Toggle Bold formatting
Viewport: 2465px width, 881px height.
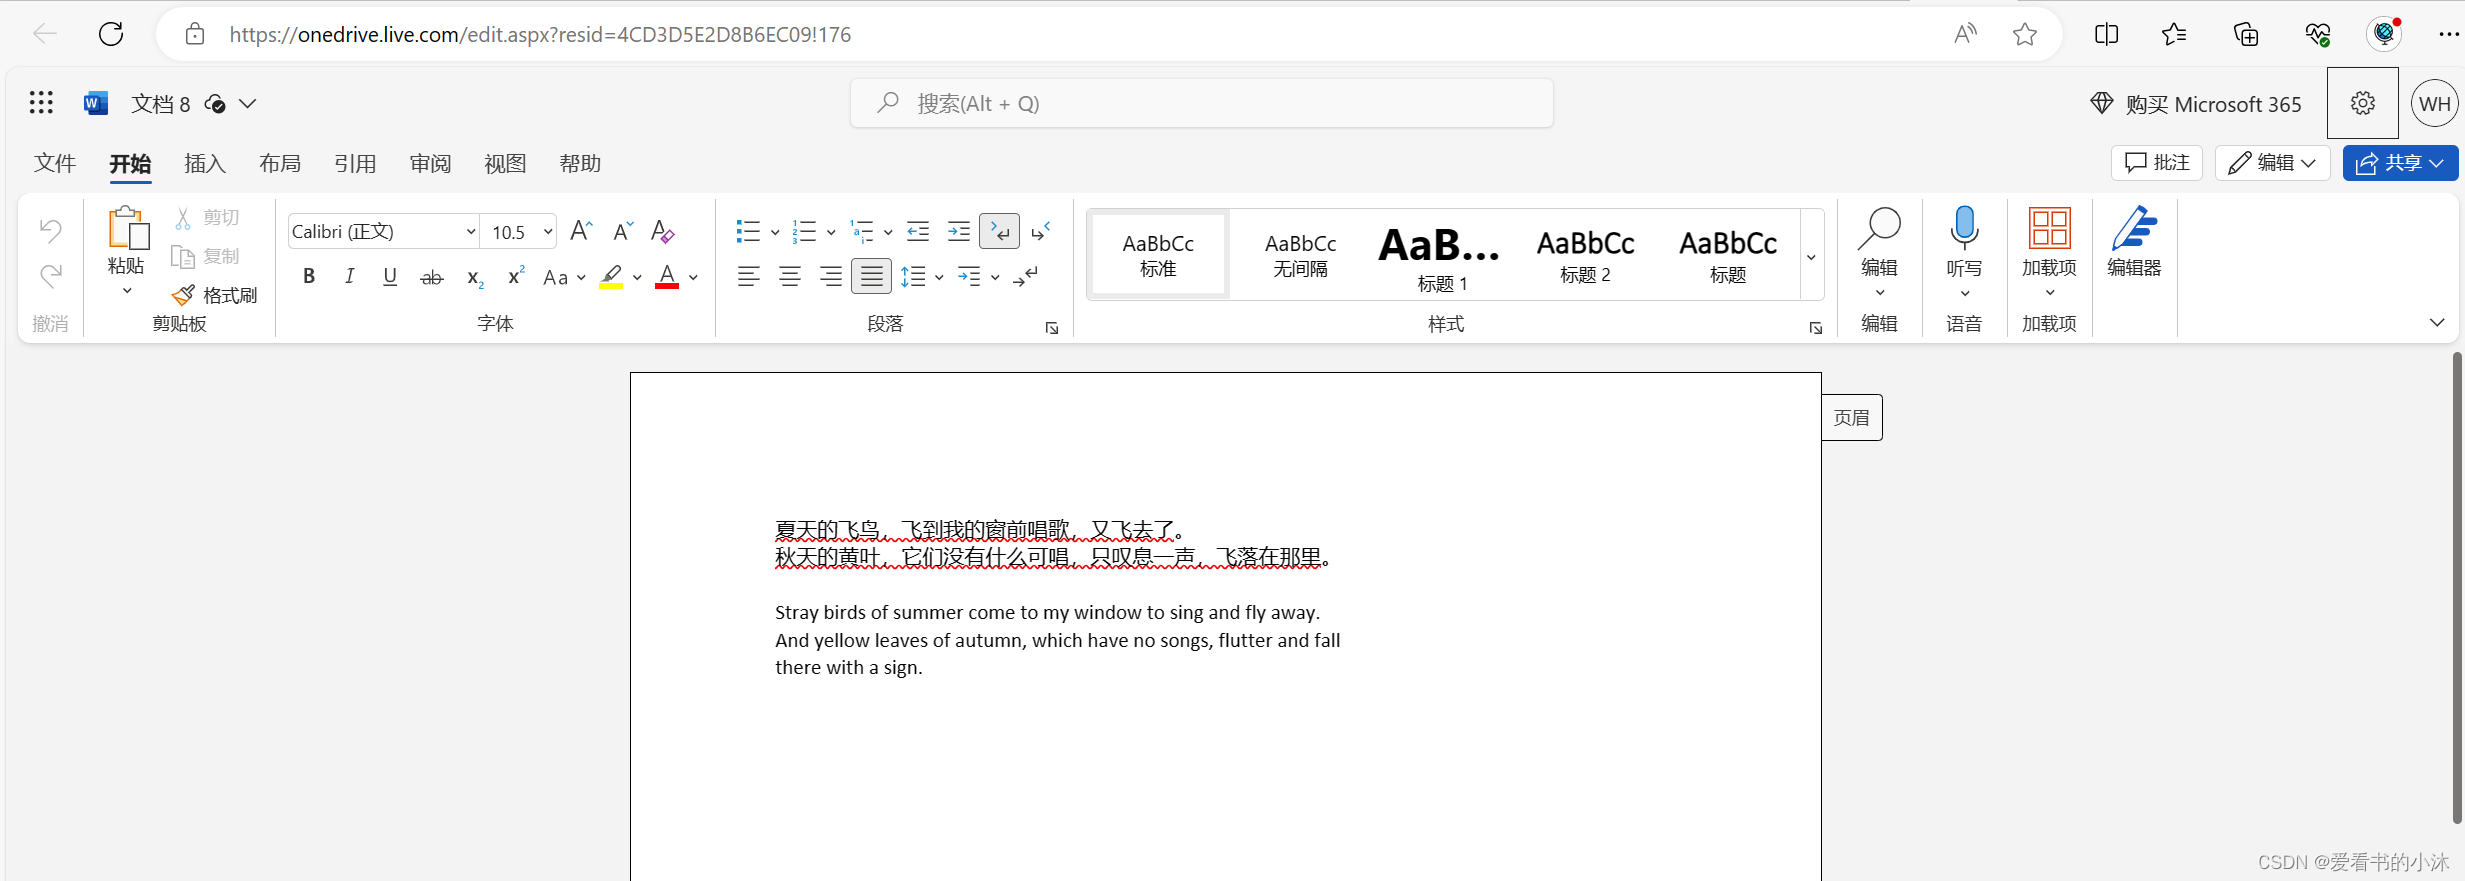coord(309,277)
